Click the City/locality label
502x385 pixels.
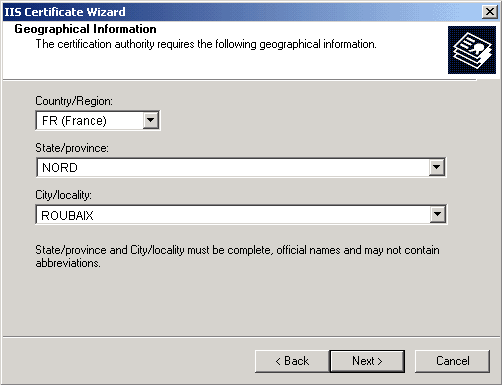coord(63,195)
